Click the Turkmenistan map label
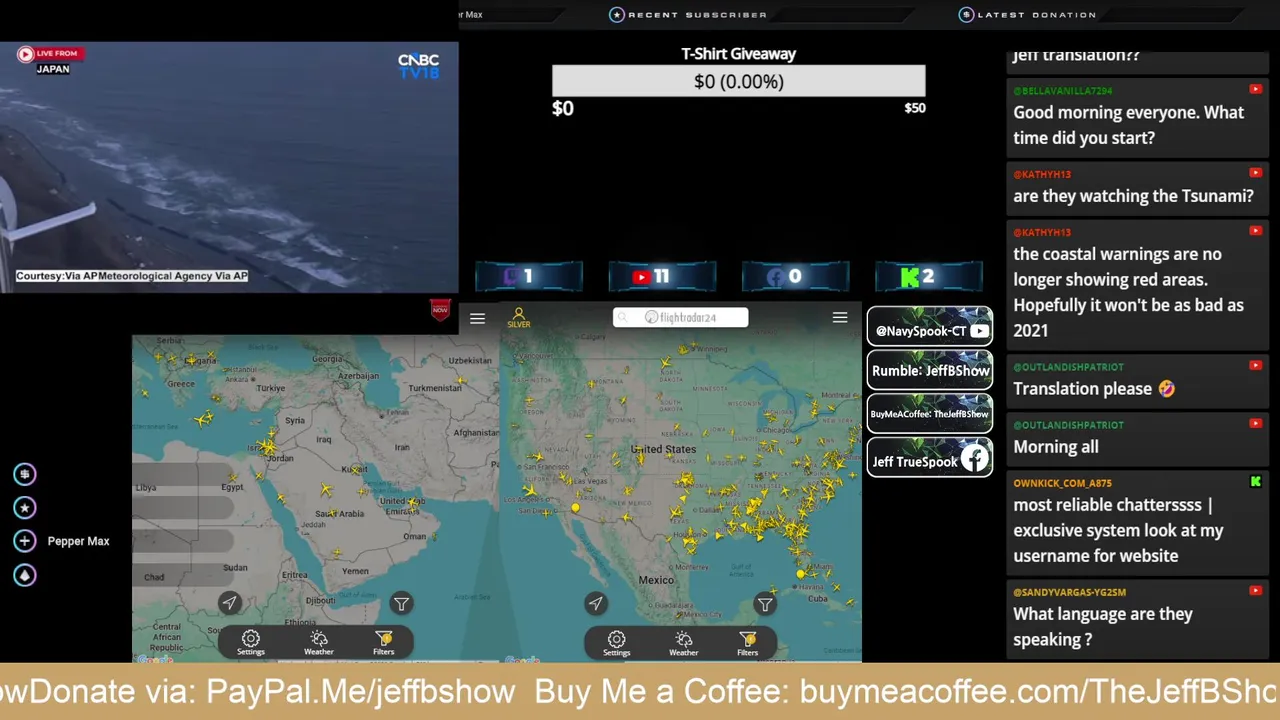The image size is (1280, 720). 435,388
